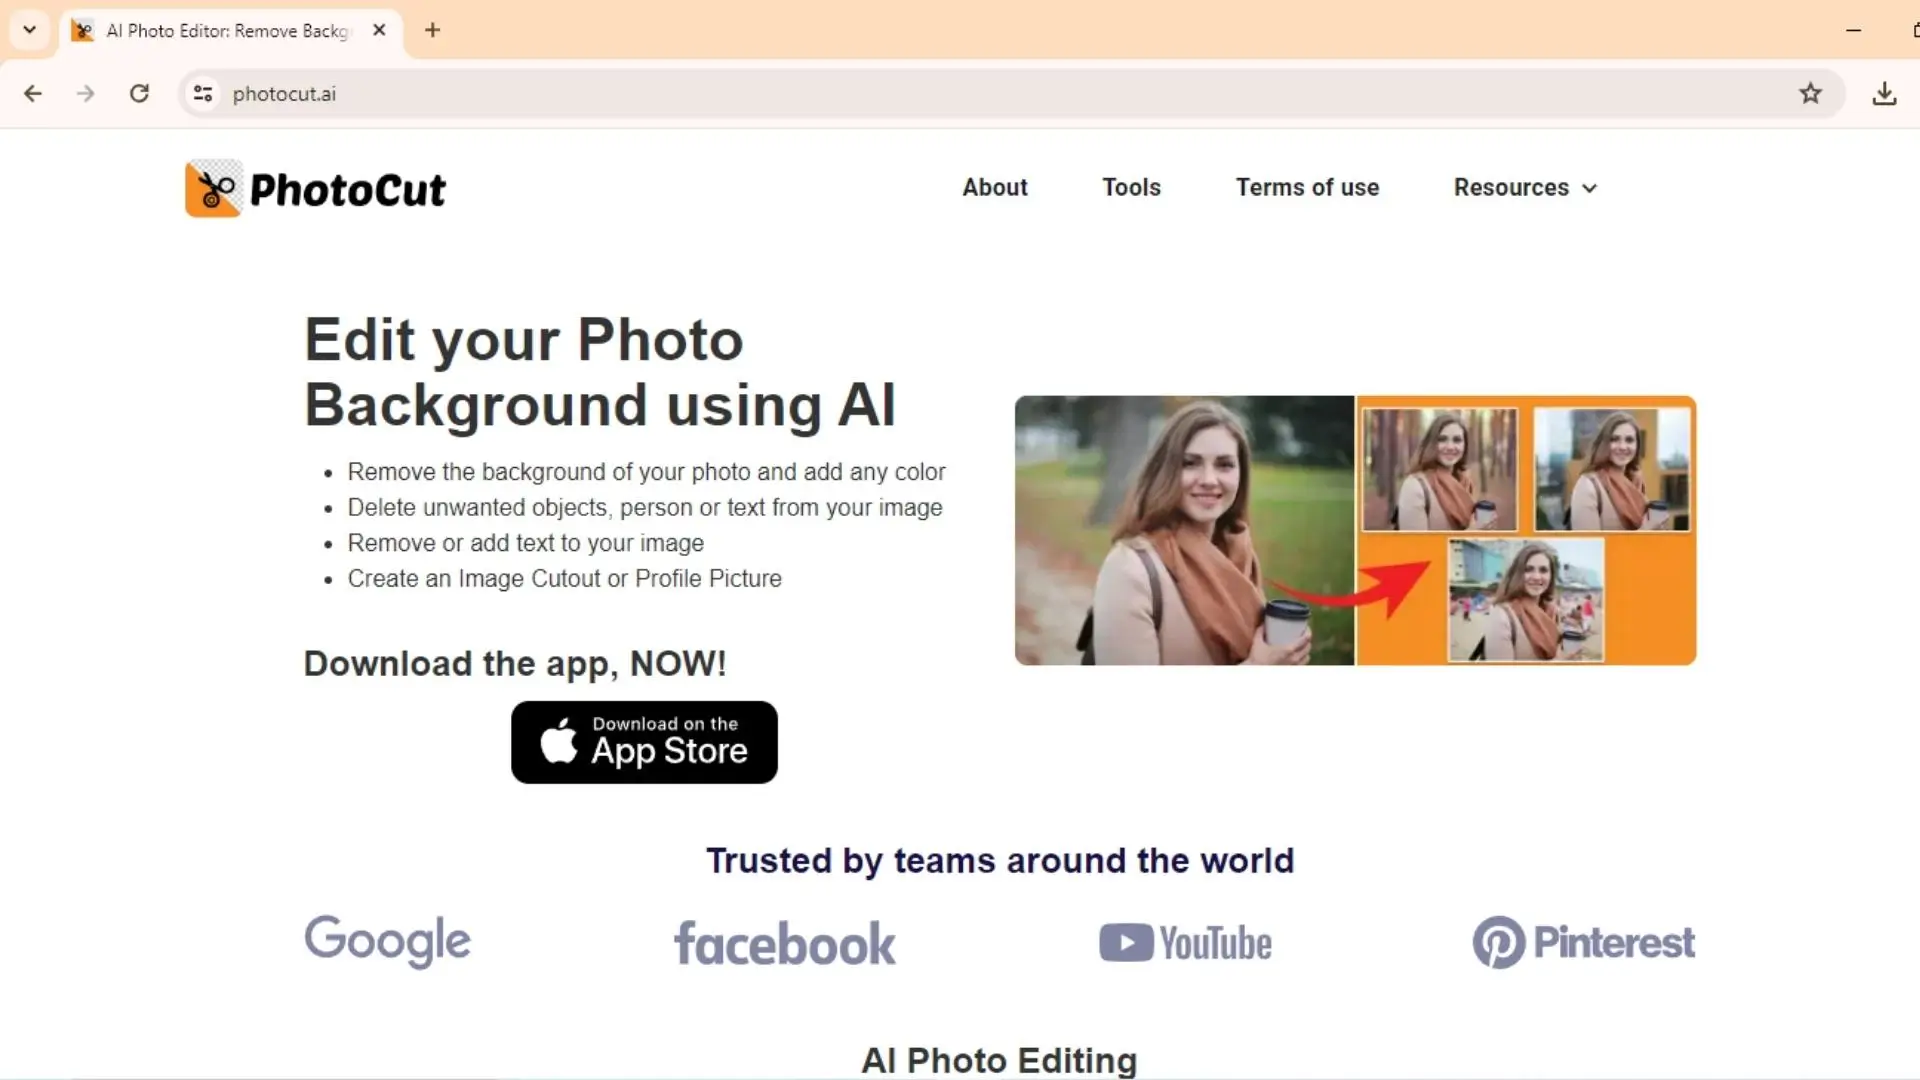This screenshot has width=1920, height=1080.
Task: Expand the Resources dropdown menu
Action: pos(1525,188)
